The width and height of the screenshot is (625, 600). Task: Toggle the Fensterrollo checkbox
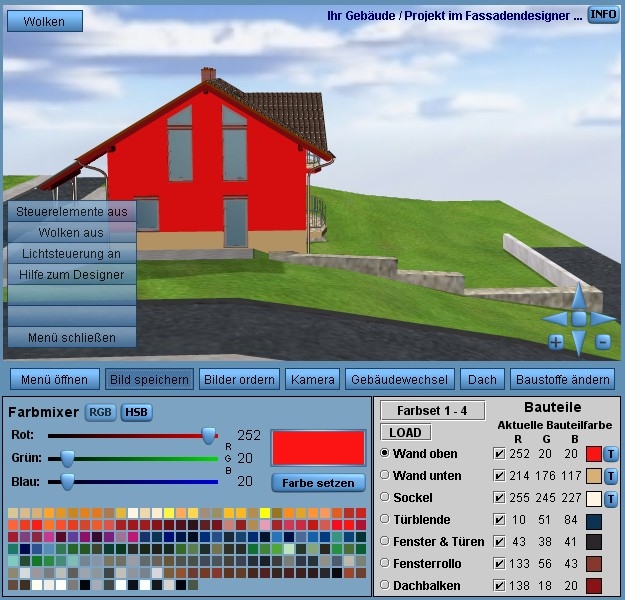coord(499,564)
